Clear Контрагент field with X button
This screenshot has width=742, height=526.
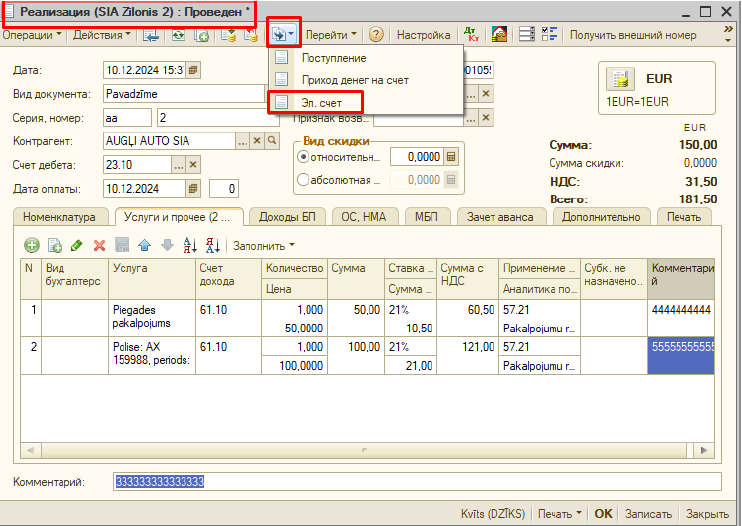tap(257, 140)
